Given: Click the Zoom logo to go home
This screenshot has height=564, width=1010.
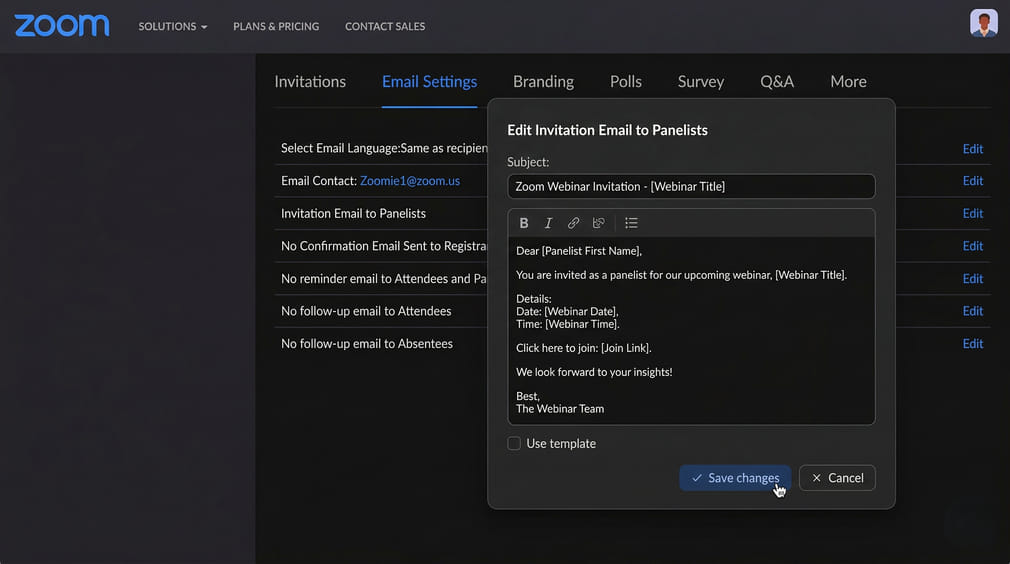Looking at the screenshot, I should click(x=62, y=26).
